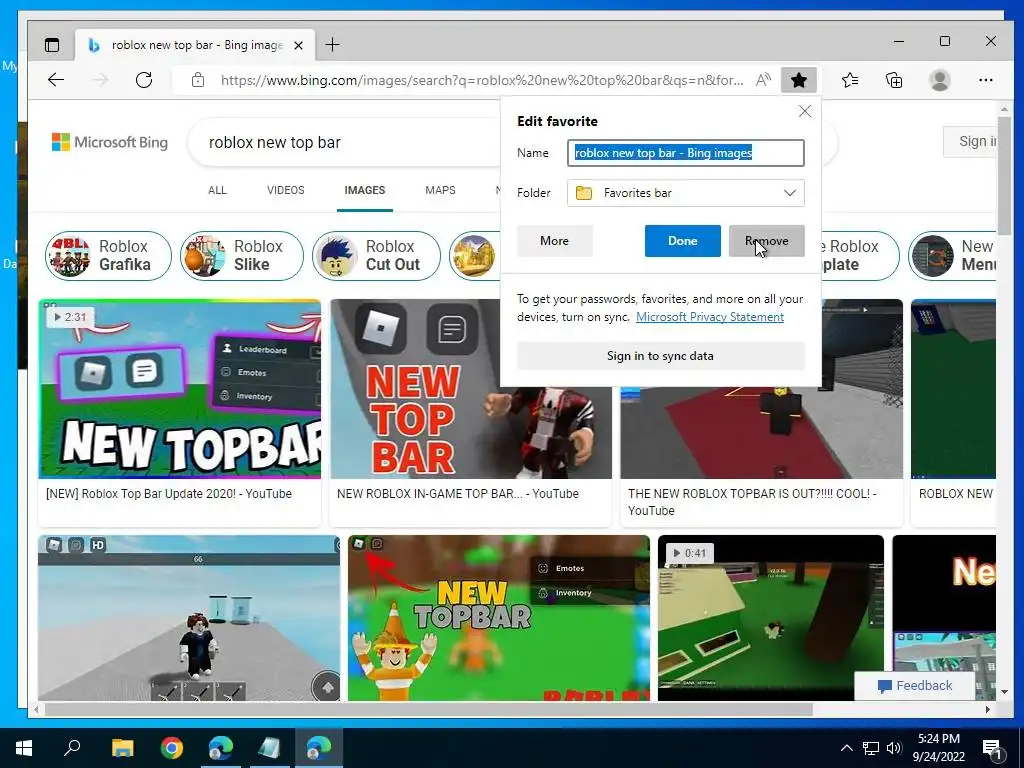This screenshot has width=1024, height=768.
Task: Open '[NEW] Roblox Top Bar Update 2020!' caption
Action: pyautogui.click(x=168, y=494)
